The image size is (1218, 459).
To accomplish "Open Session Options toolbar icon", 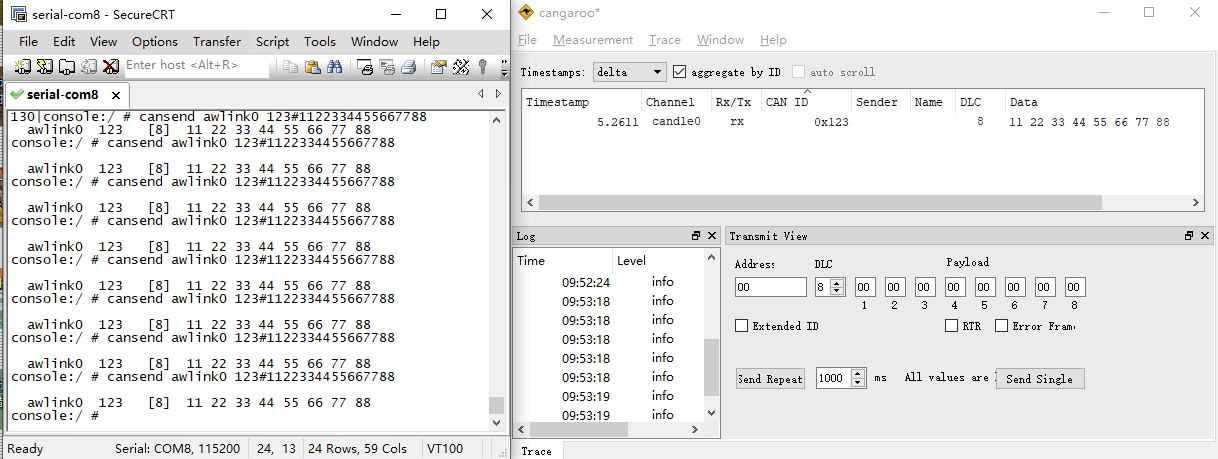I will point(438,67).
